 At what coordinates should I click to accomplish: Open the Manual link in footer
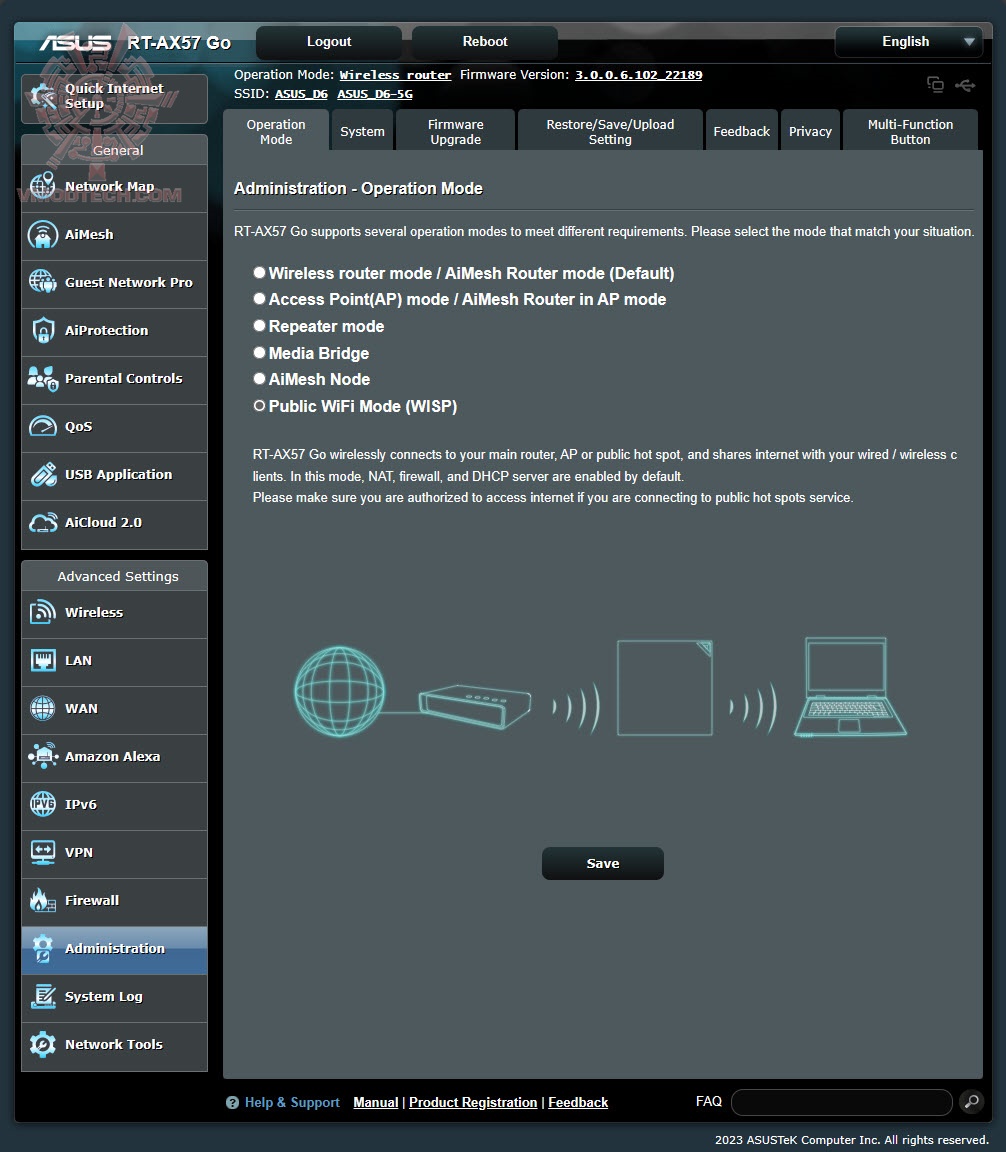(x=376, y=1103)
